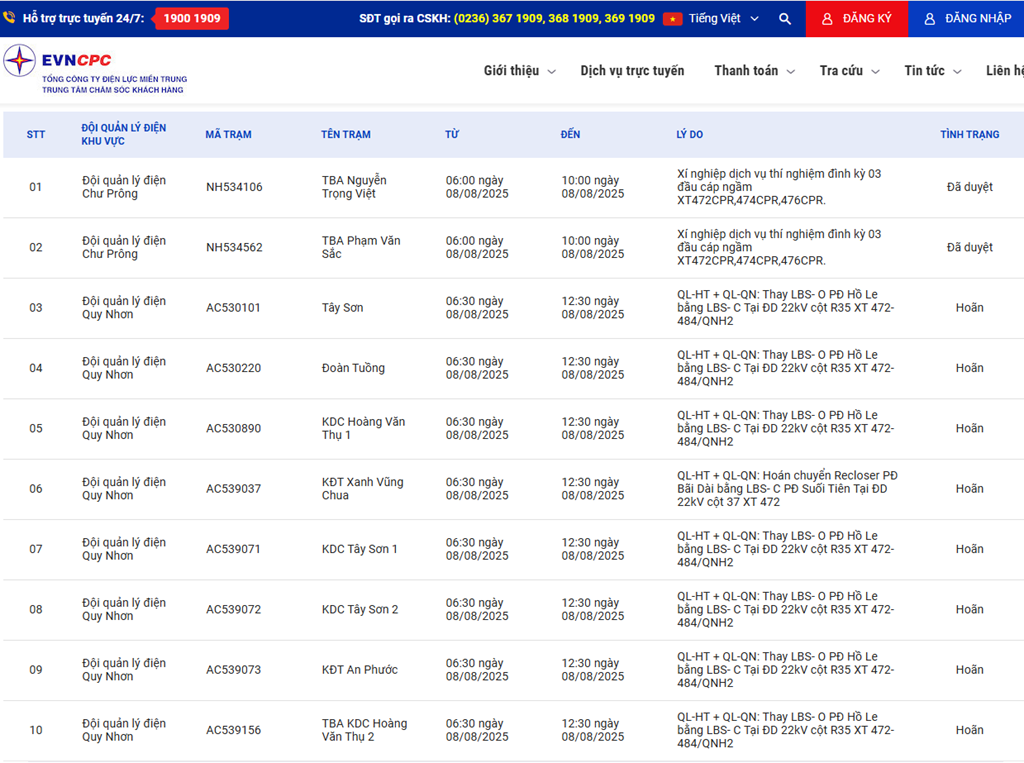The width and height of the screenshot is (1024, 763).
Task: Click Đã duyệt status in row 01
Action: coord(969,187)
